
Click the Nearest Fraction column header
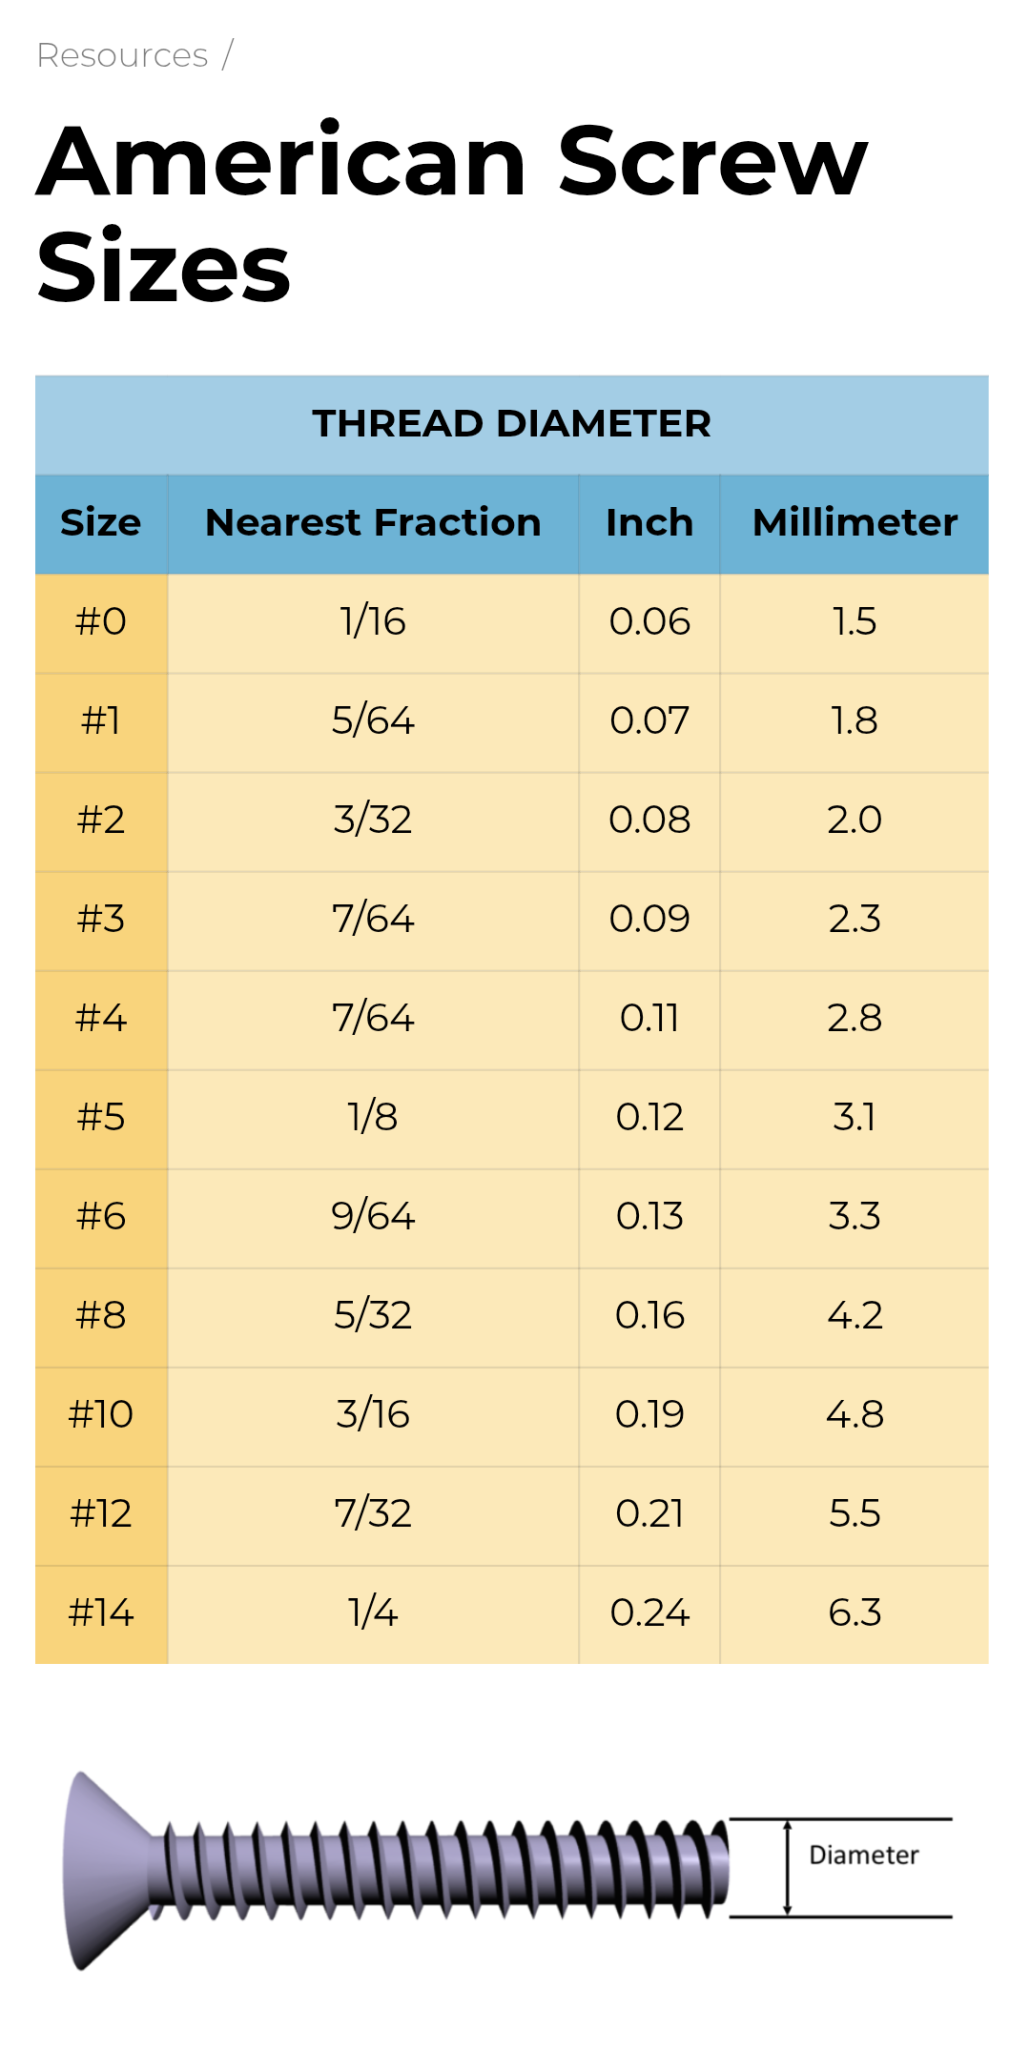[373, 523]
